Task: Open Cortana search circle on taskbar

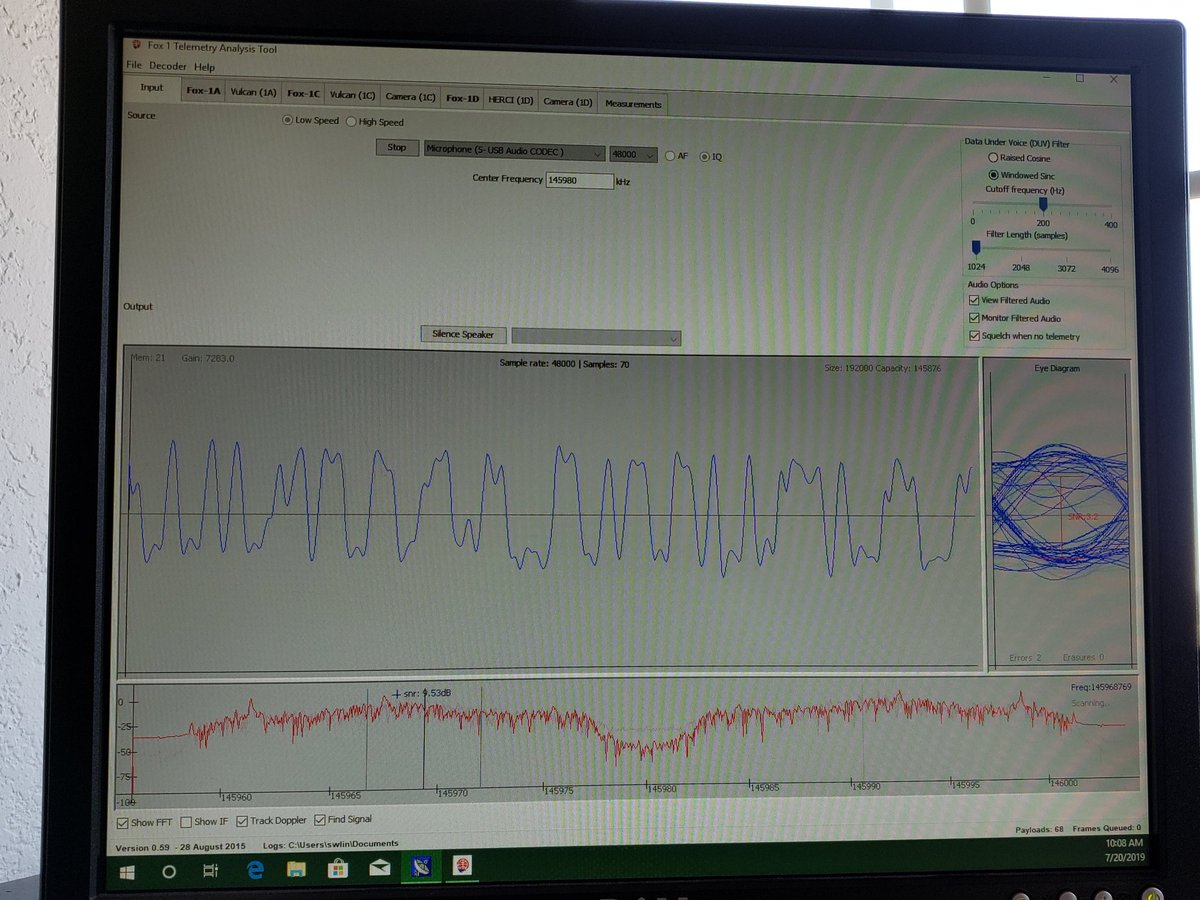Action: pos(168,871)
